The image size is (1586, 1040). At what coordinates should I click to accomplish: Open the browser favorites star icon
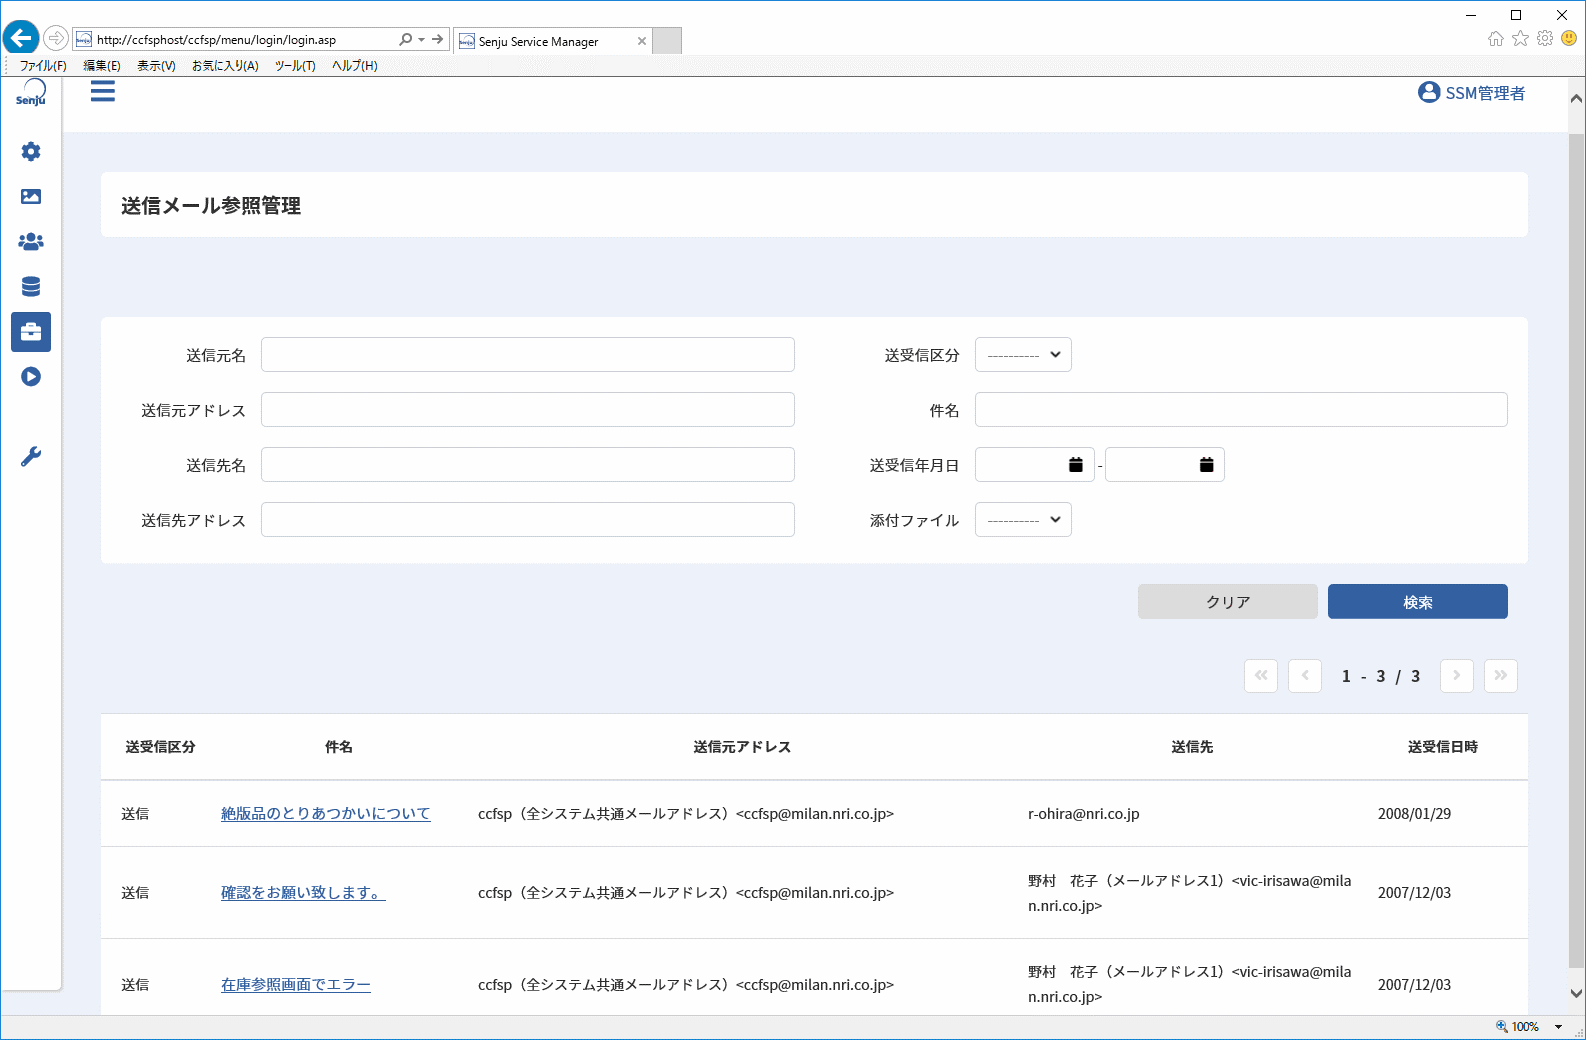1521,38
